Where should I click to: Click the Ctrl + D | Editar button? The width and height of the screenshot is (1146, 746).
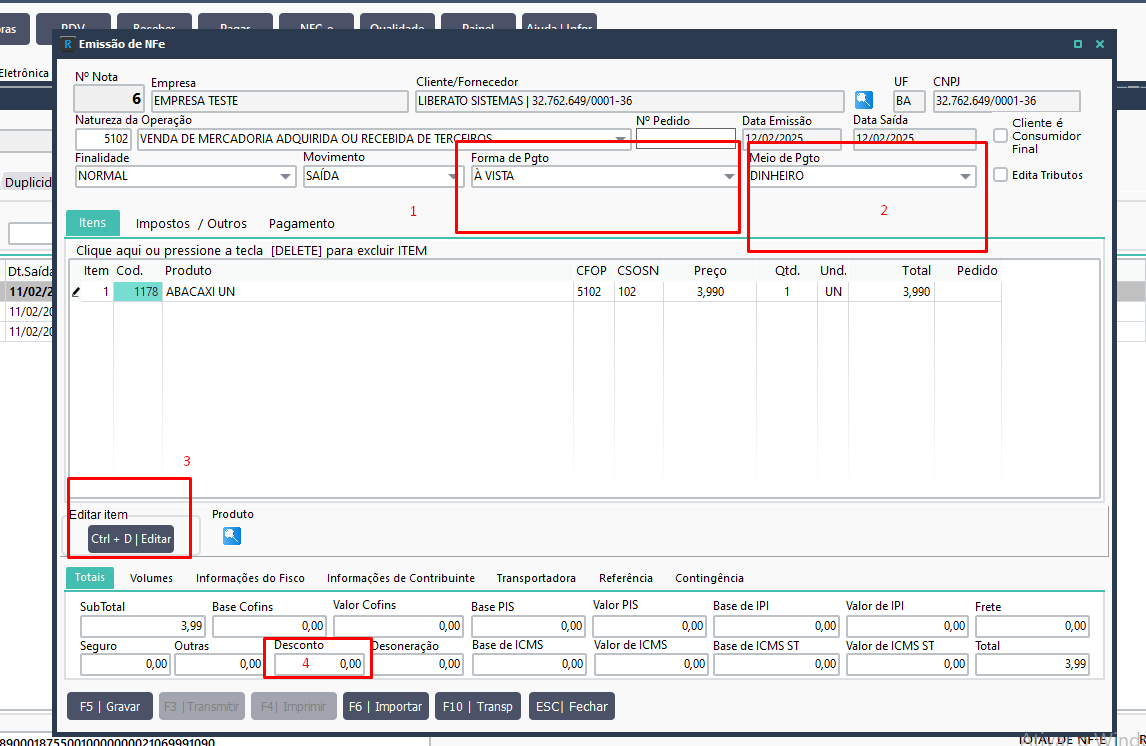click(131, 539)
